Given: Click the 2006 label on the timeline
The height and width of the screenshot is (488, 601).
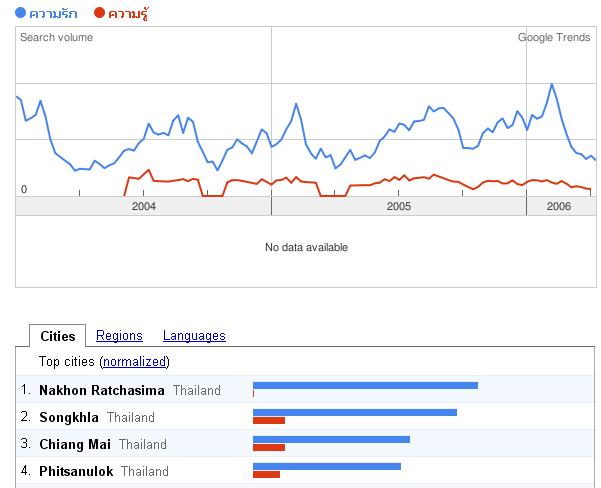Looking at the screenshot, I should [x=559, y=206].
